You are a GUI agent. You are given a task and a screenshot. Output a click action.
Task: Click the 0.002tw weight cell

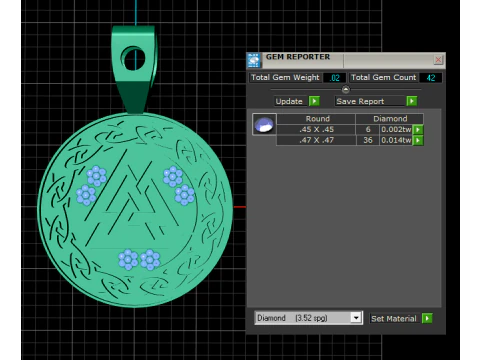tap(396, 129)
